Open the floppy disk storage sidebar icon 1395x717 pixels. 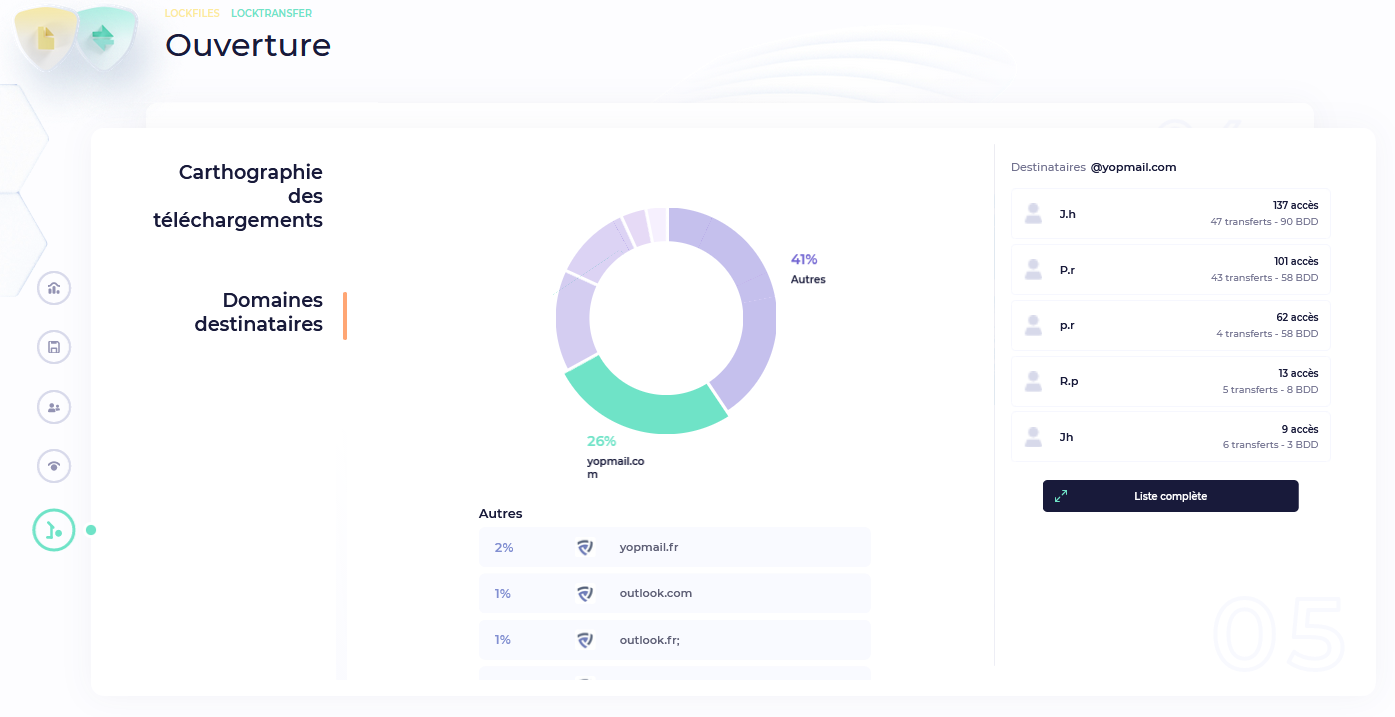click(54, 347)
